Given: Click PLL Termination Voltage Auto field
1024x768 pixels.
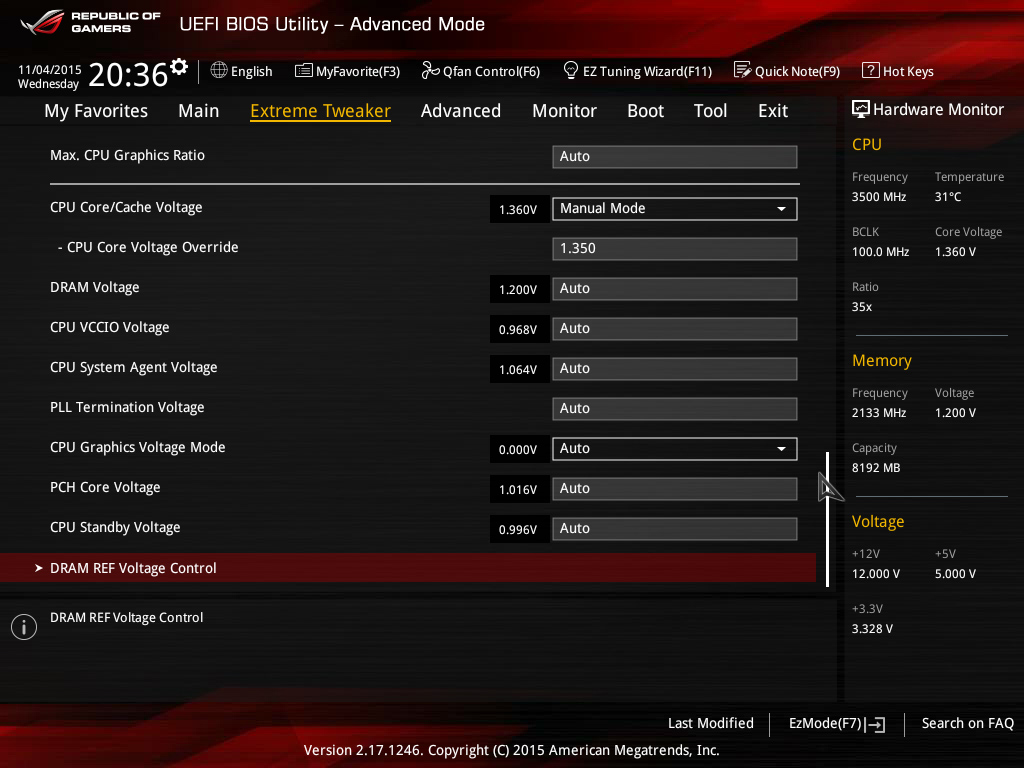Looking at the screenshot, I should pos(675,409).
